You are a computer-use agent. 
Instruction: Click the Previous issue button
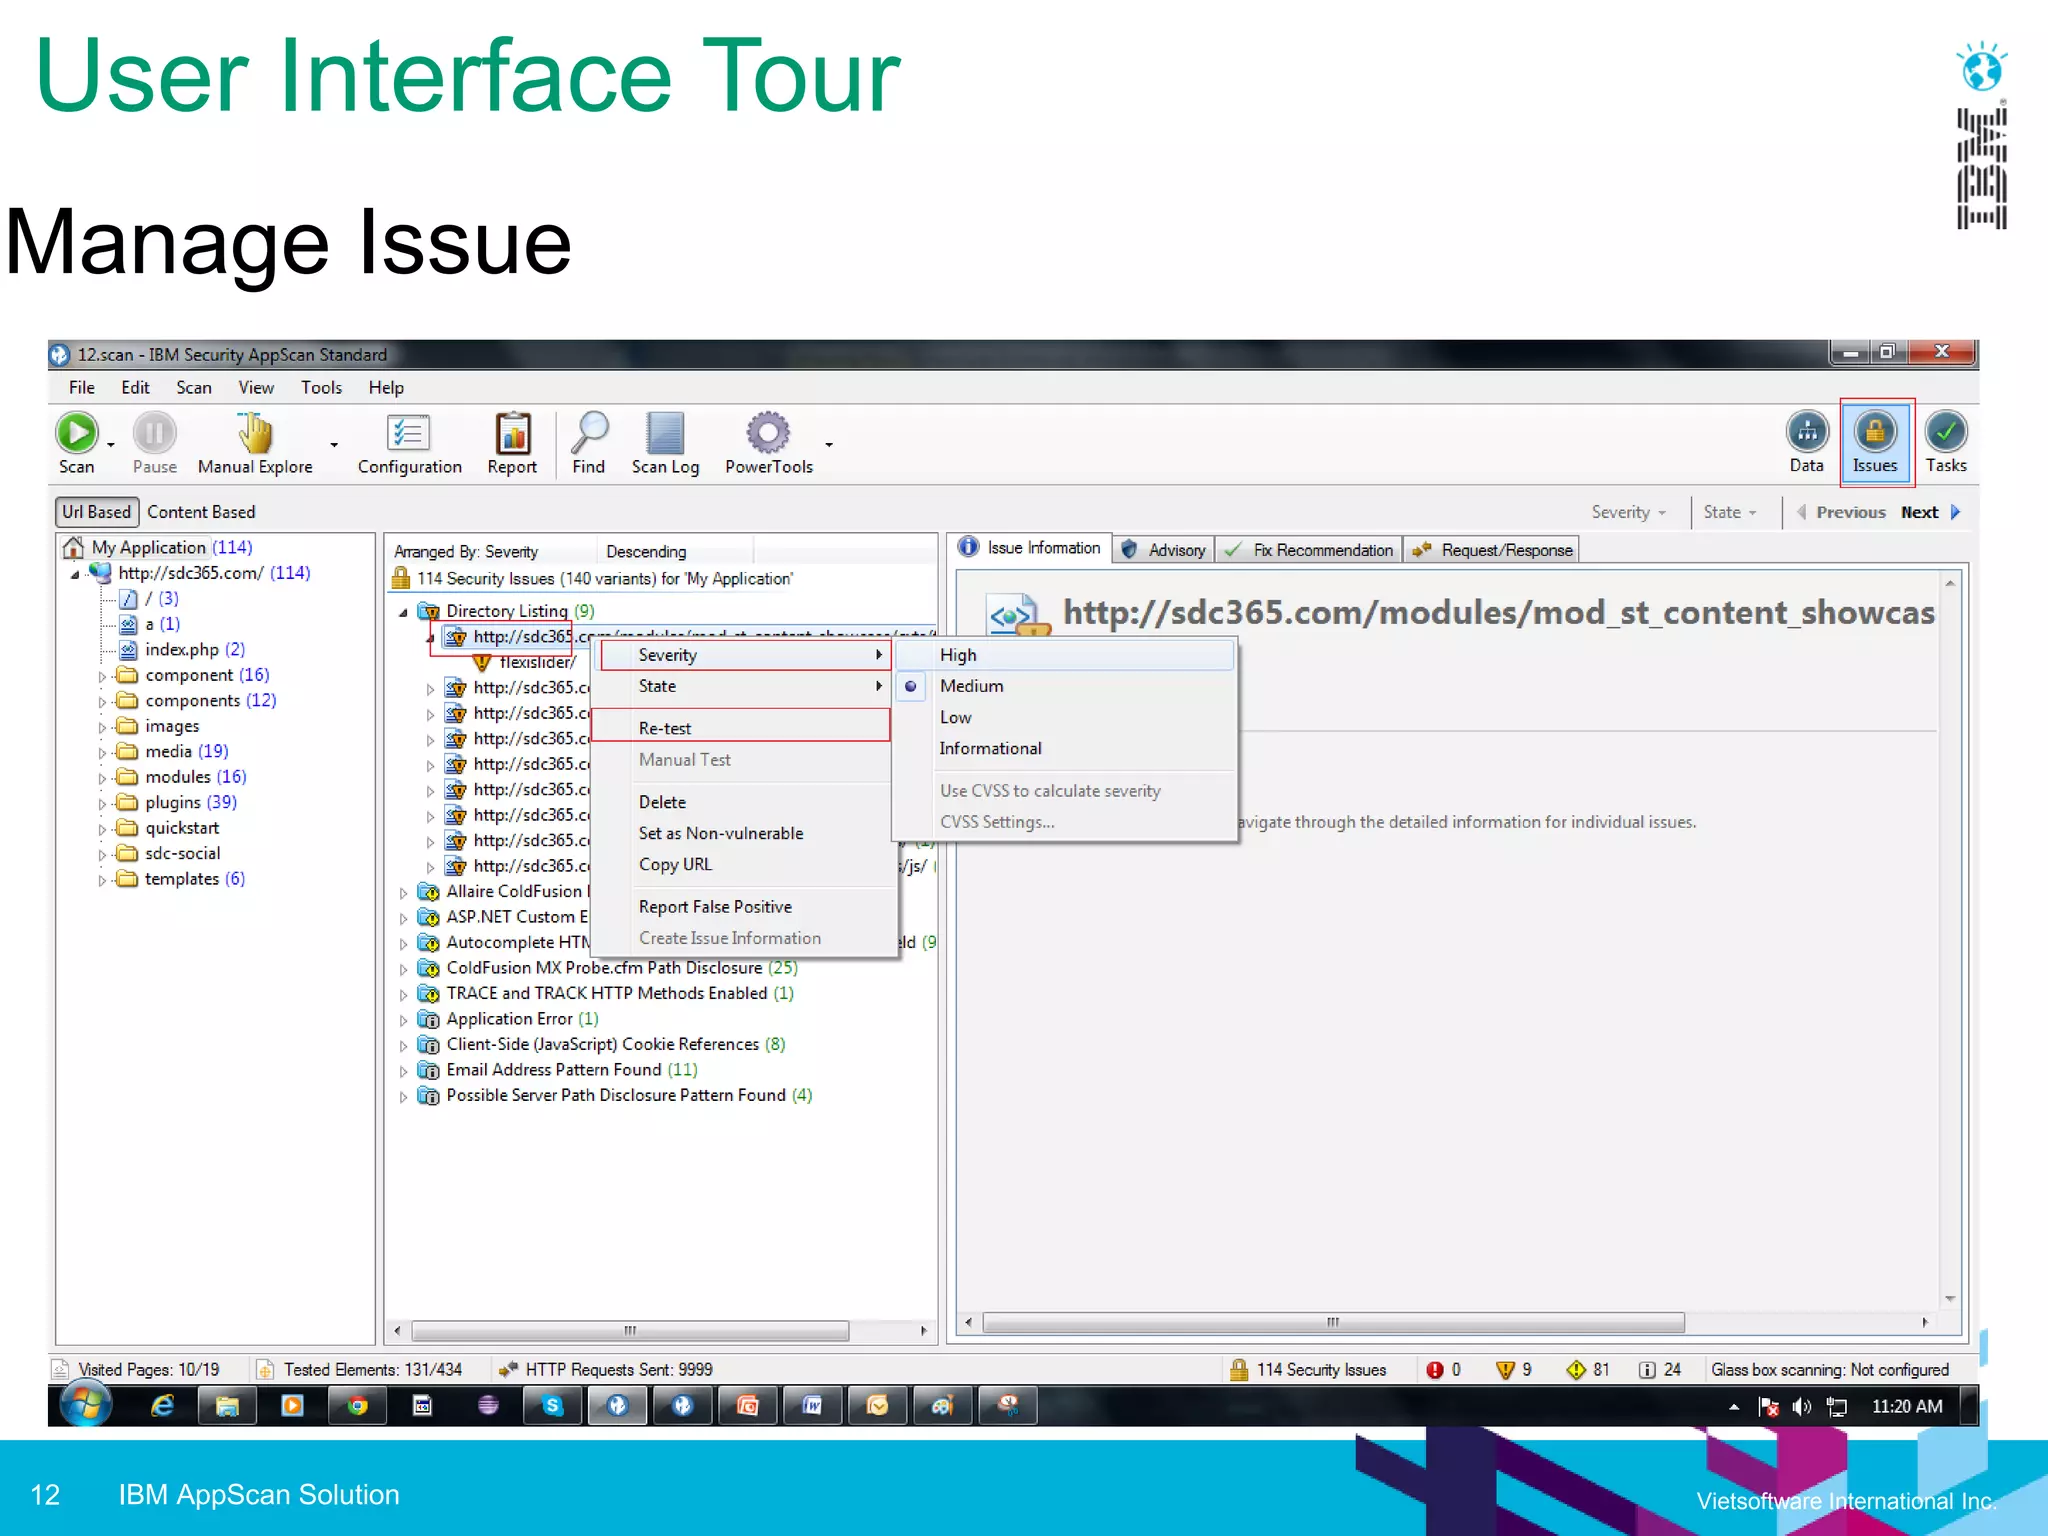pyautogui.click(x=1841, y=512)
